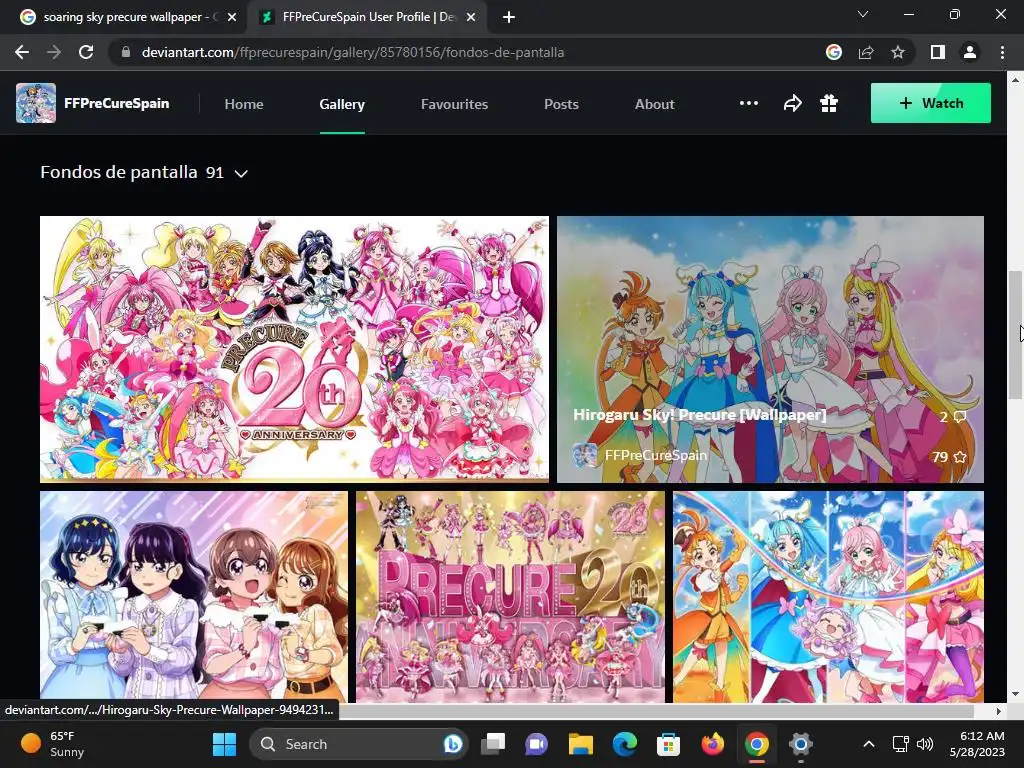
Task: Show hidden system tray icons
Action: click(869, 744)
